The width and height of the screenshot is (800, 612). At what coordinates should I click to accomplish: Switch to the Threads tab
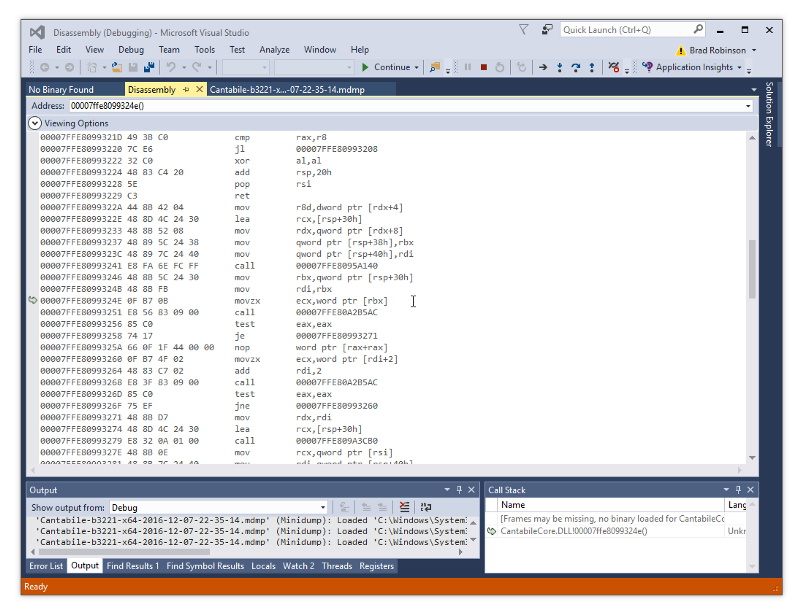click(x=337, y=566)
